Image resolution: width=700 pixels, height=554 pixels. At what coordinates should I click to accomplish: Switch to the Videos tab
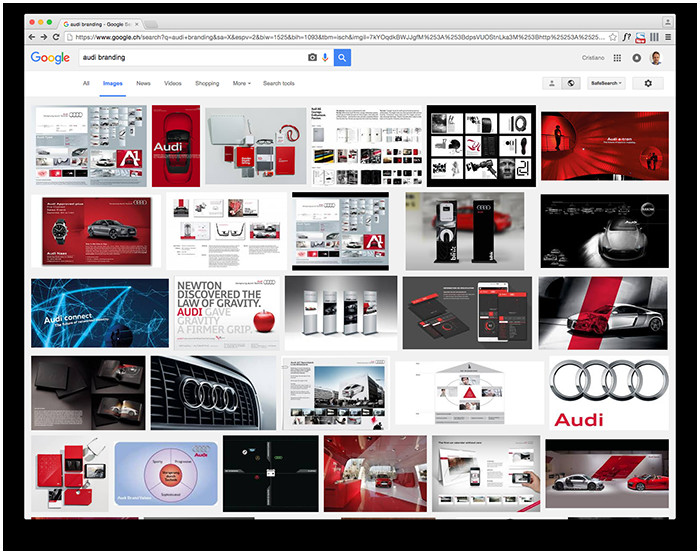click(x=173, y=83)
